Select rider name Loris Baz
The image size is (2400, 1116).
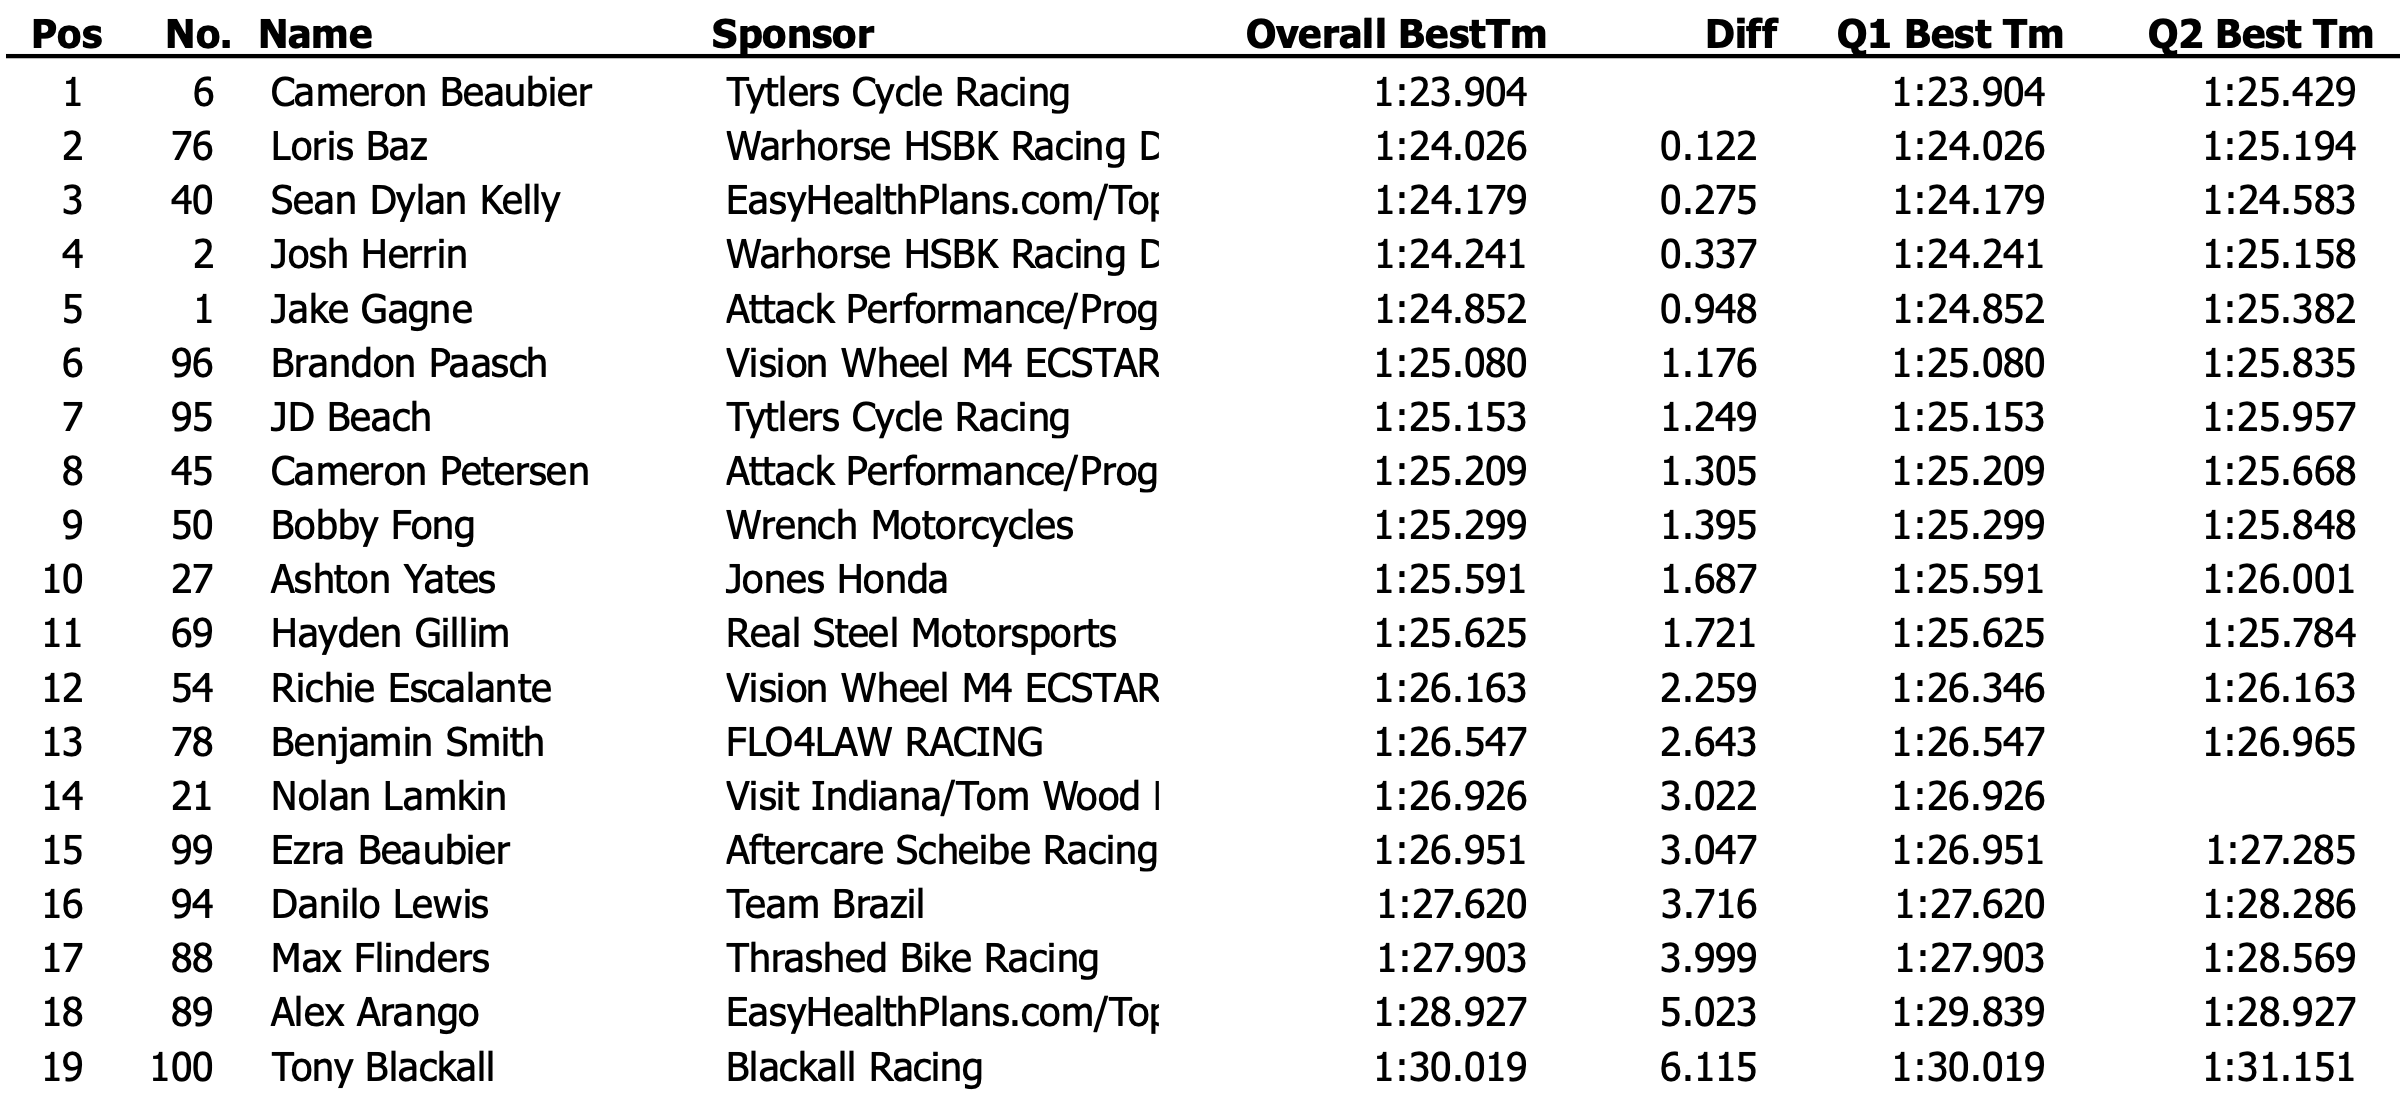tap(349, 147)
